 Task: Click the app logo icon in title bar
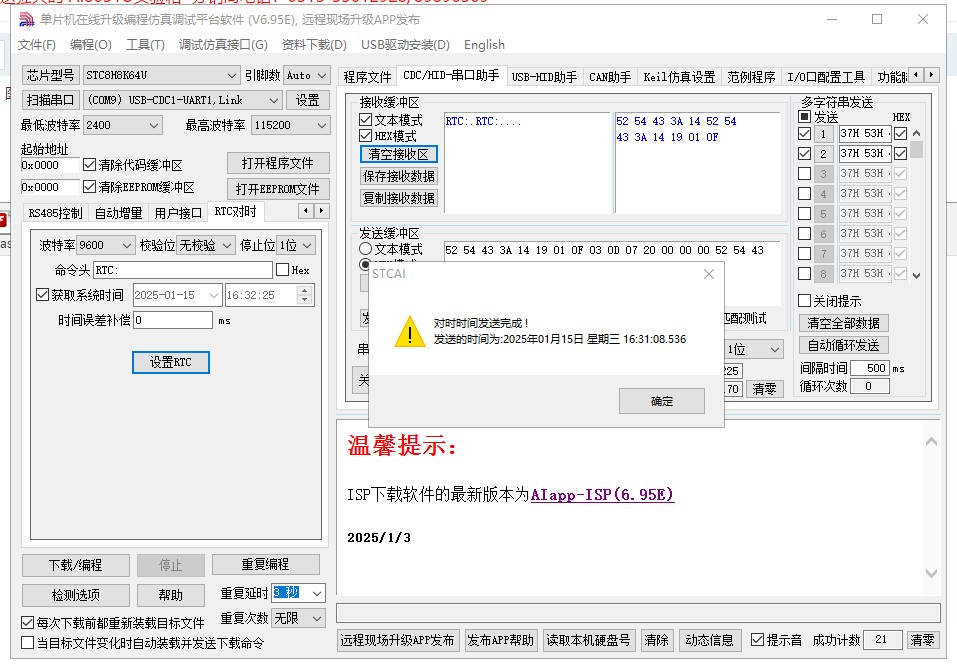click(26, 20)
